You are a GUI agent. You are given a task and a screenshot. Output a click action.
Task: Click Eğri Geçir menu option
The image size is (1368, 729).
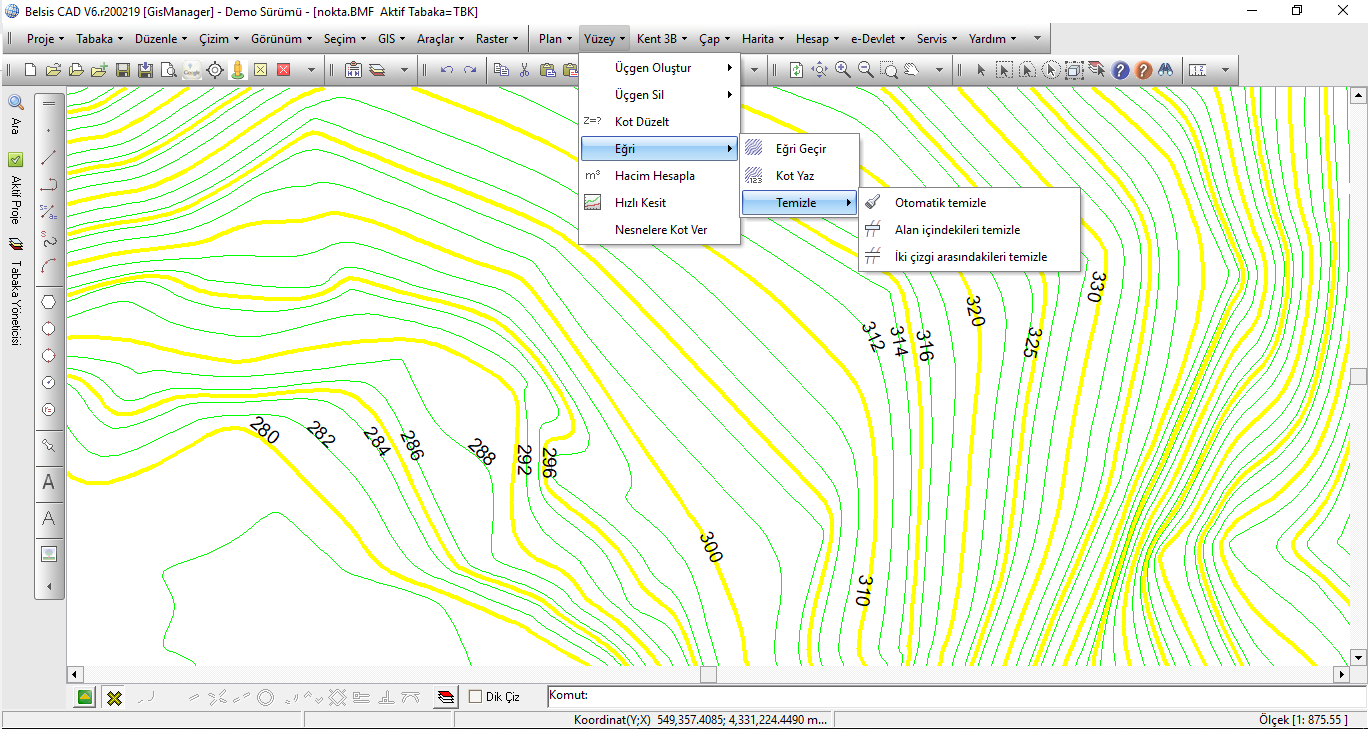[x=800, y=149]
